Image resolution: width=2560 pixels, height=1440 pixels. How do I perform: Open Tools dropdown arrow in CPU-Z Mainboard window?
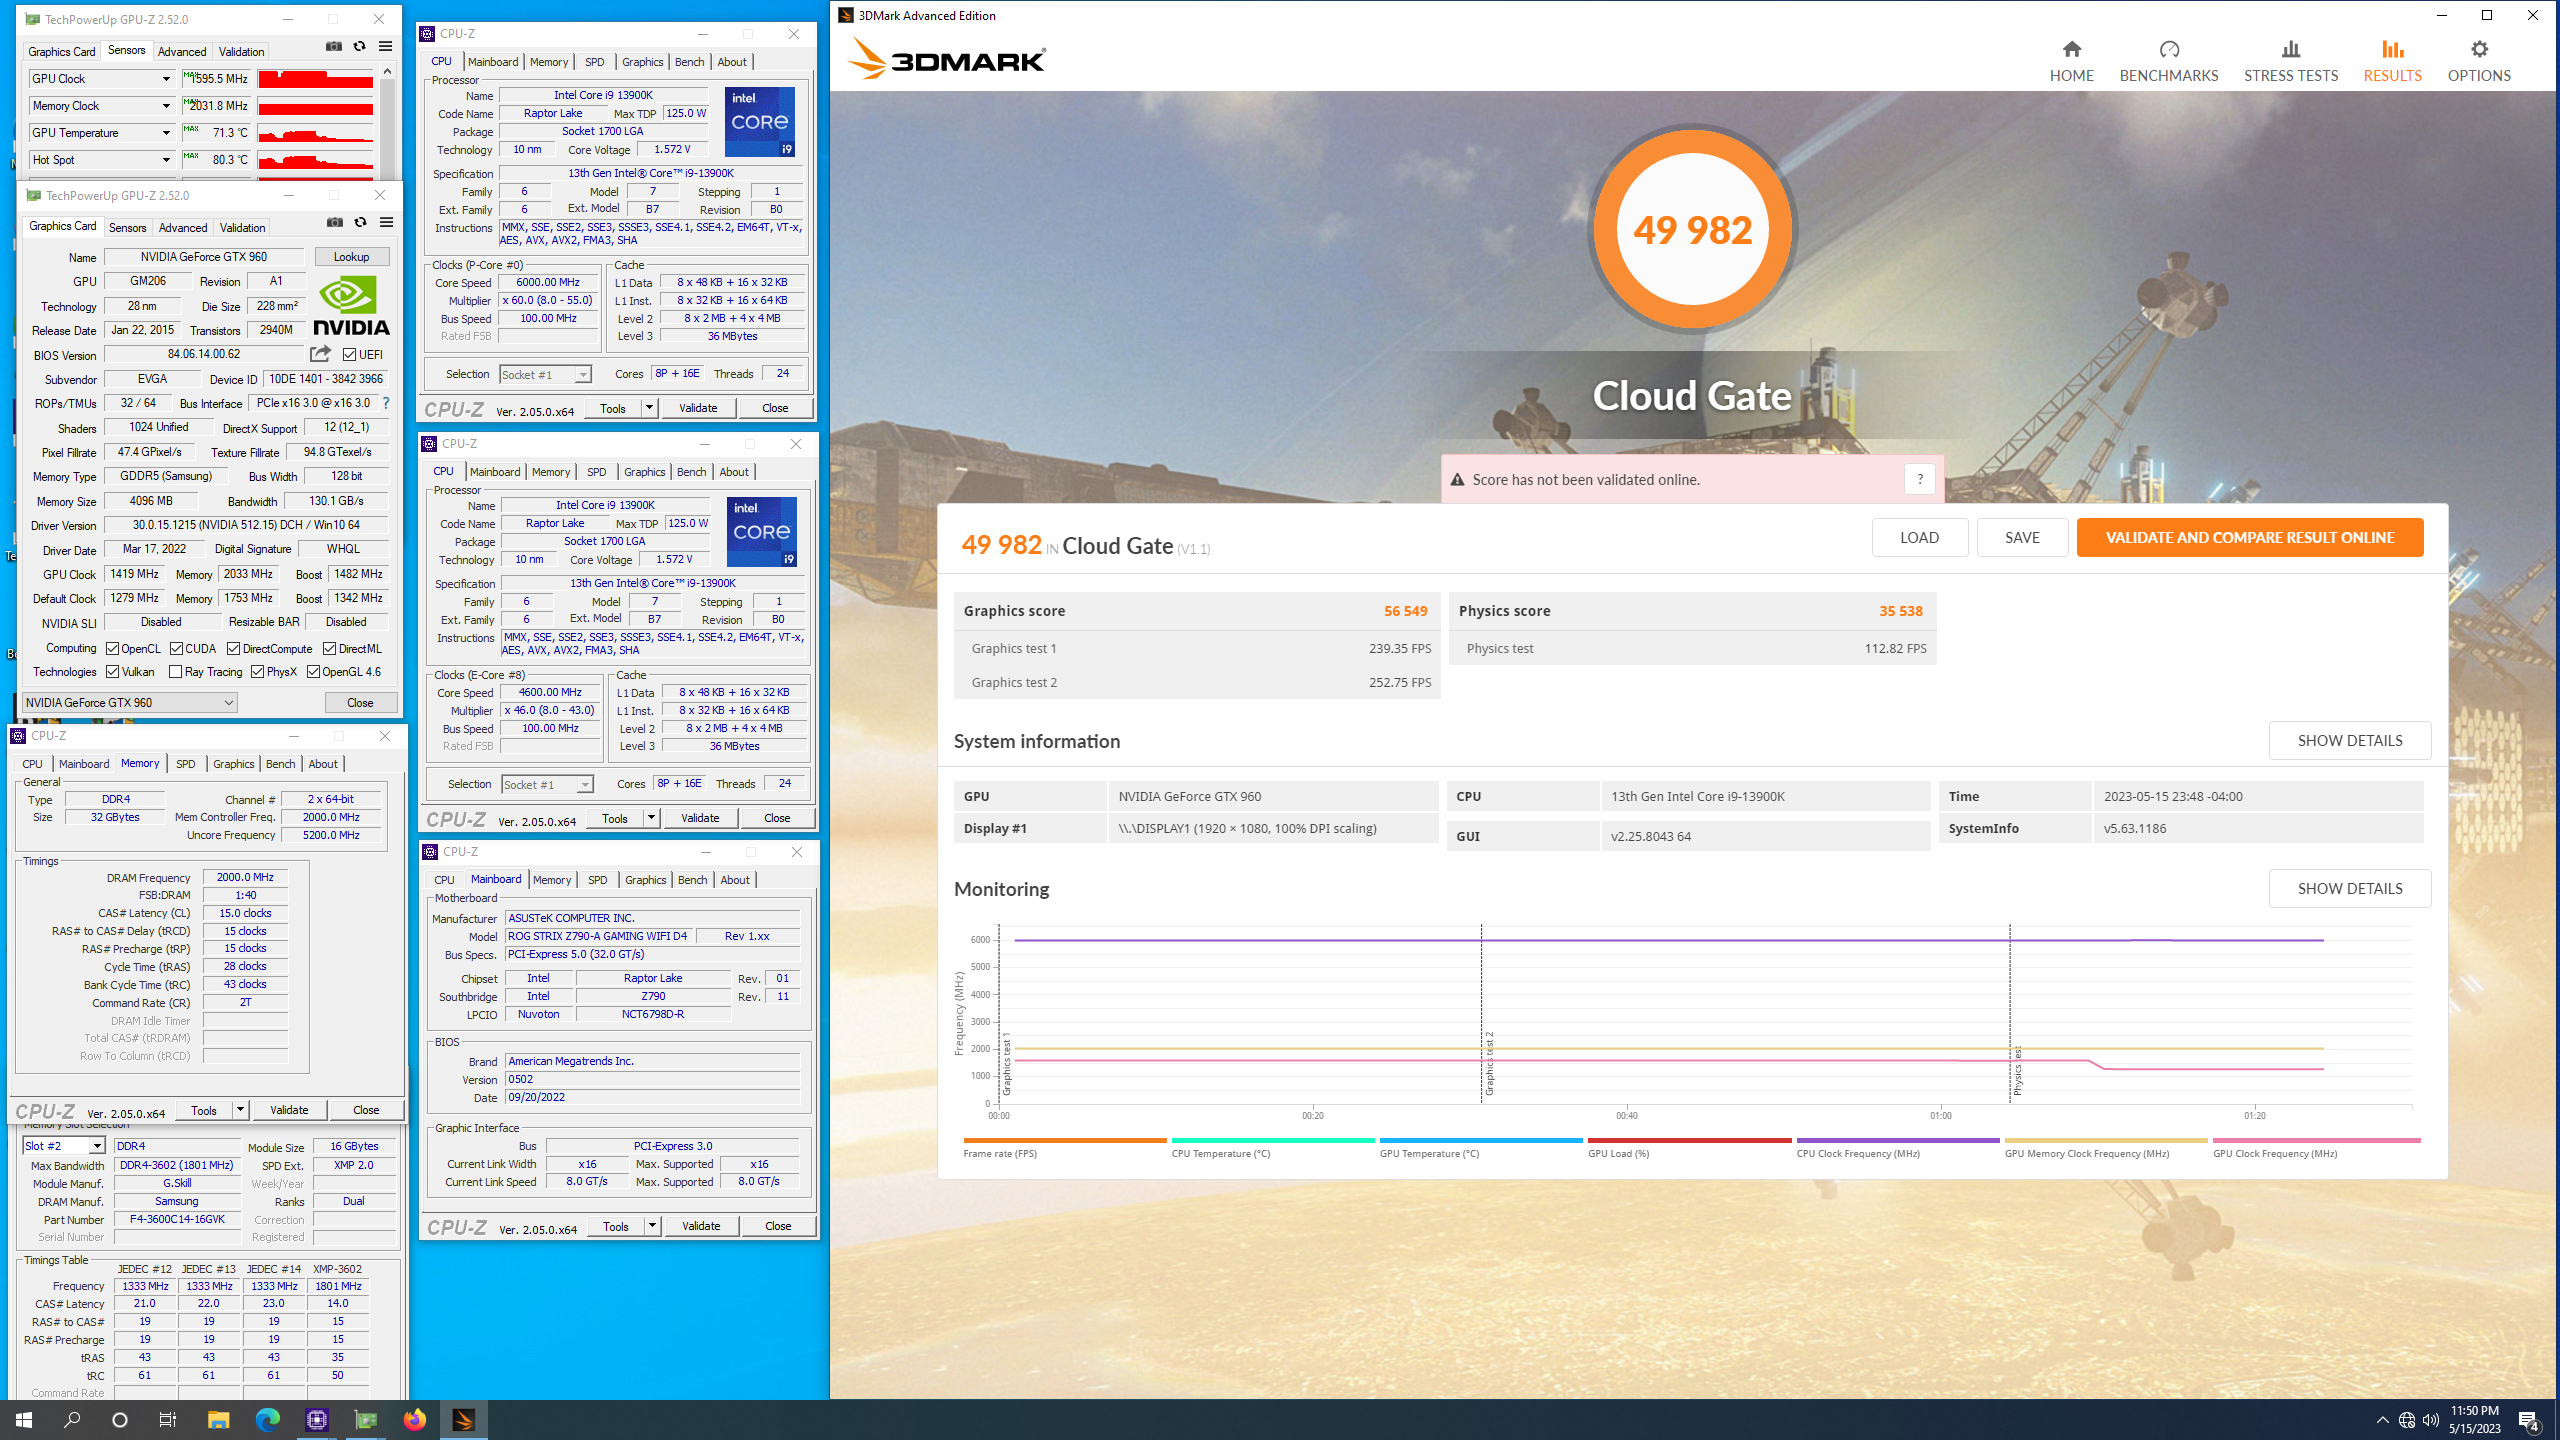tap(652, 1226)
